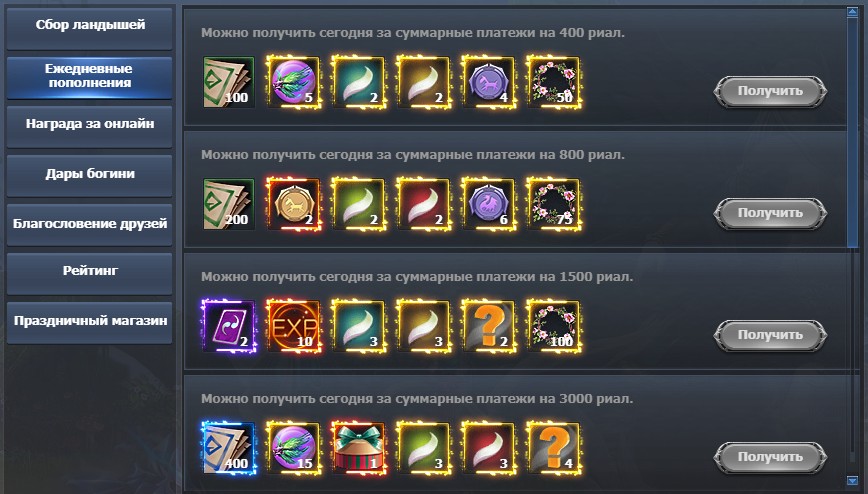
Task: Click the purple horse medal with 4
Action: click(x=488, y=82)
